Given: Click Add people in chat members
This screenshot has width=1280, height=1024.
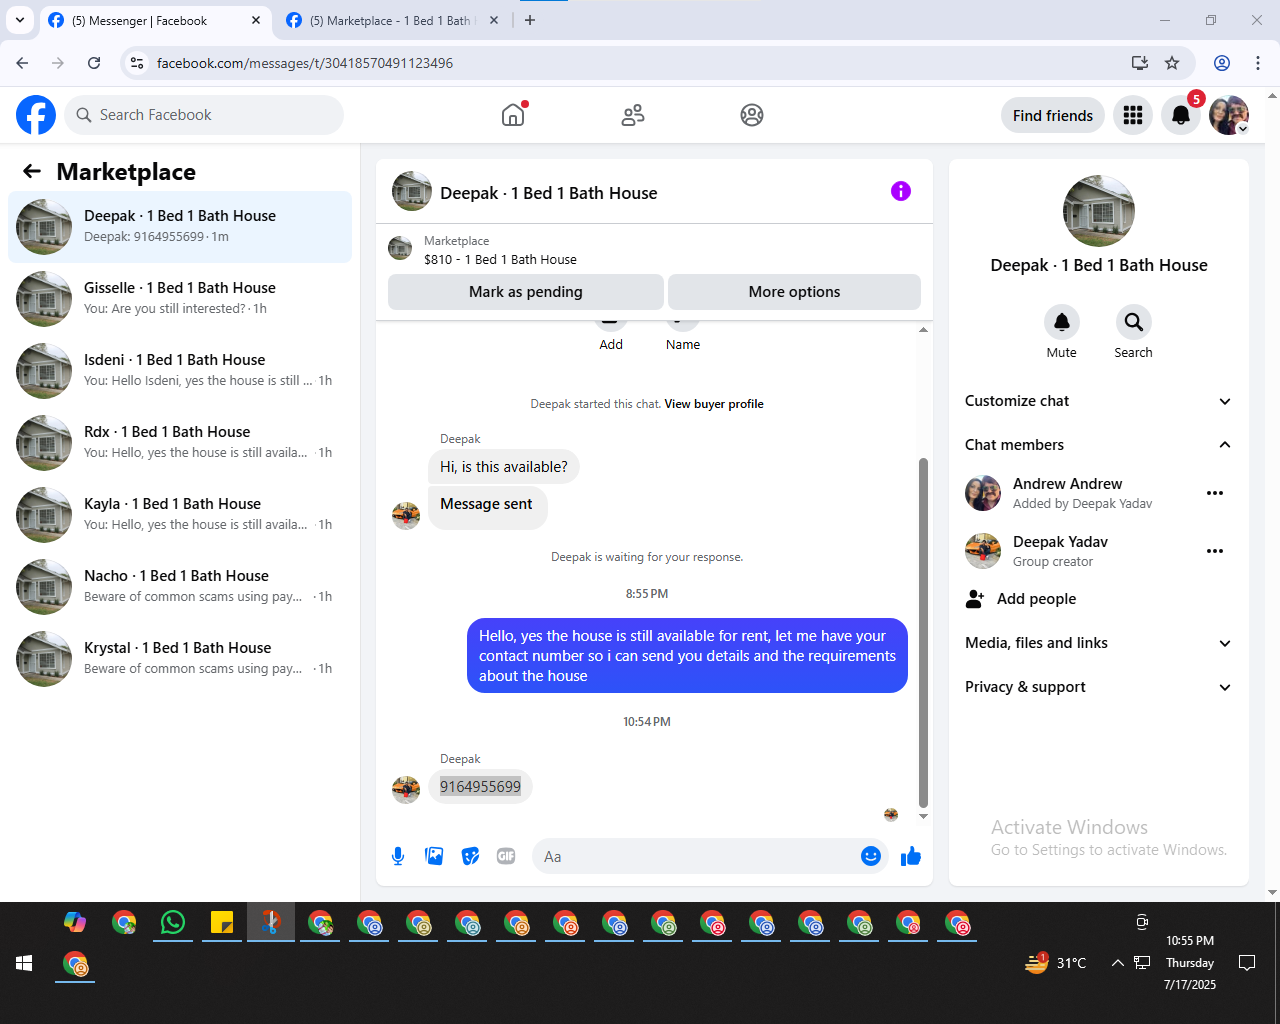Looking at the screenshot, I should 1099,599.
